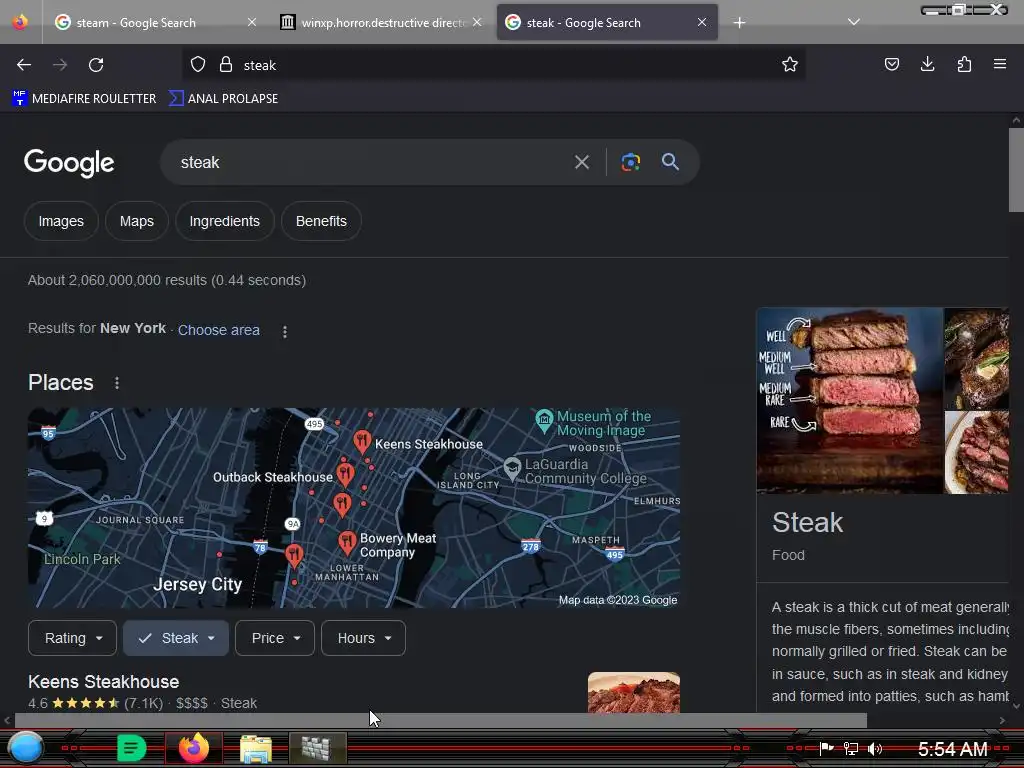The image size is (1024, 768).
Task: Open Images search filter
Action: pyautogui.click(x=61, y=221)
